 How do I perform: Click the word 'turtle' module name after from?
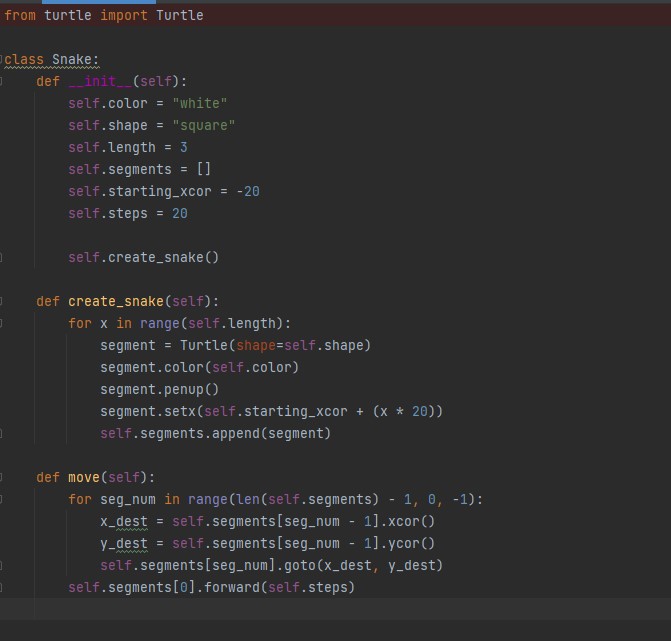coord(68,15)
